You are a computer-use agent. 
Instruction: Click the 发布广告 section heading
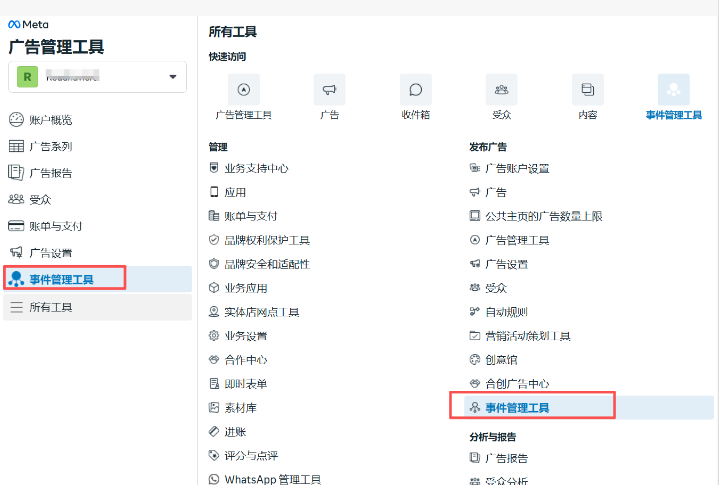[x=488, y=147]
